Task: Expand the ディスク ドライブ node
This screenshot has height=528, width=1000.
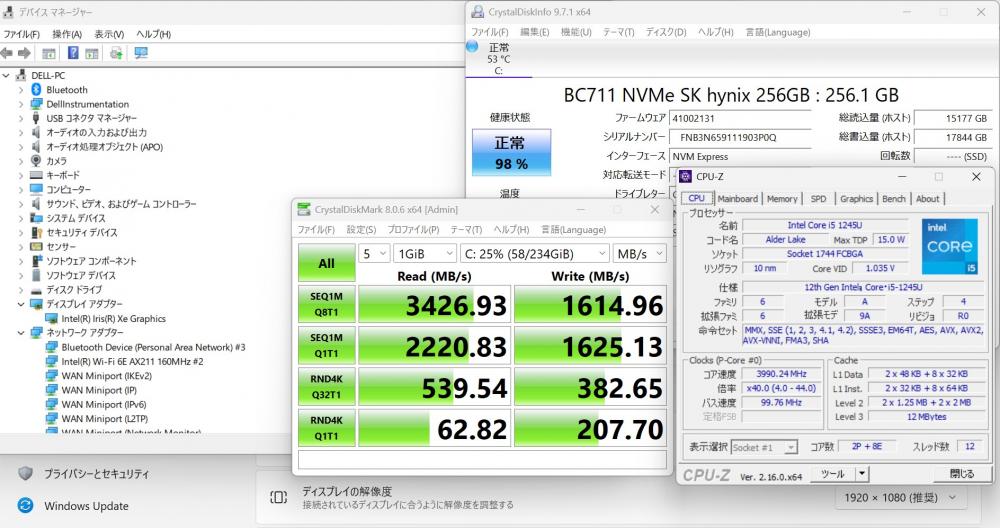Action: click(21, 290)
